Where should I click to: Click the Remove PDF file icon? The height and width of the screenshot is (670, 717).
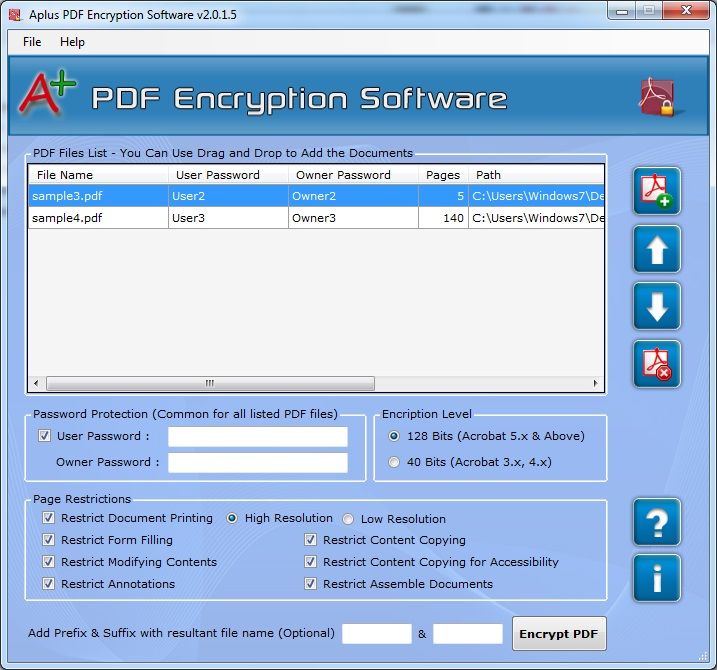click(x=657, y=364)
